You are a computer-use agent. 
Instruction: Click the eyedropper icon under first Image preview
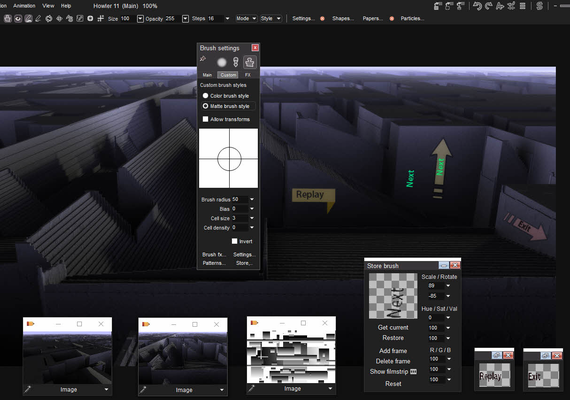pos(28,389)
